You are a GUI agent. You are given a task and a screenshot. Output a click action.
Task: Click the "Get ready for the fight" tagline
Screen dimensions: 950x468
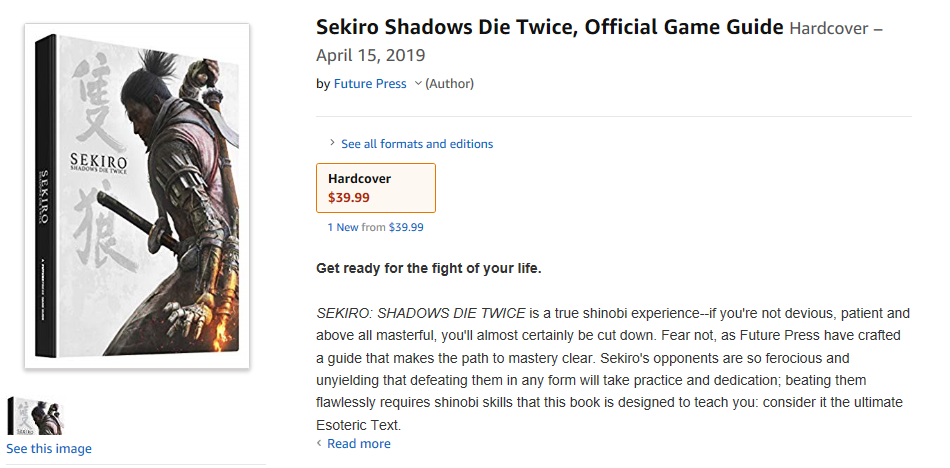(429, 268)
